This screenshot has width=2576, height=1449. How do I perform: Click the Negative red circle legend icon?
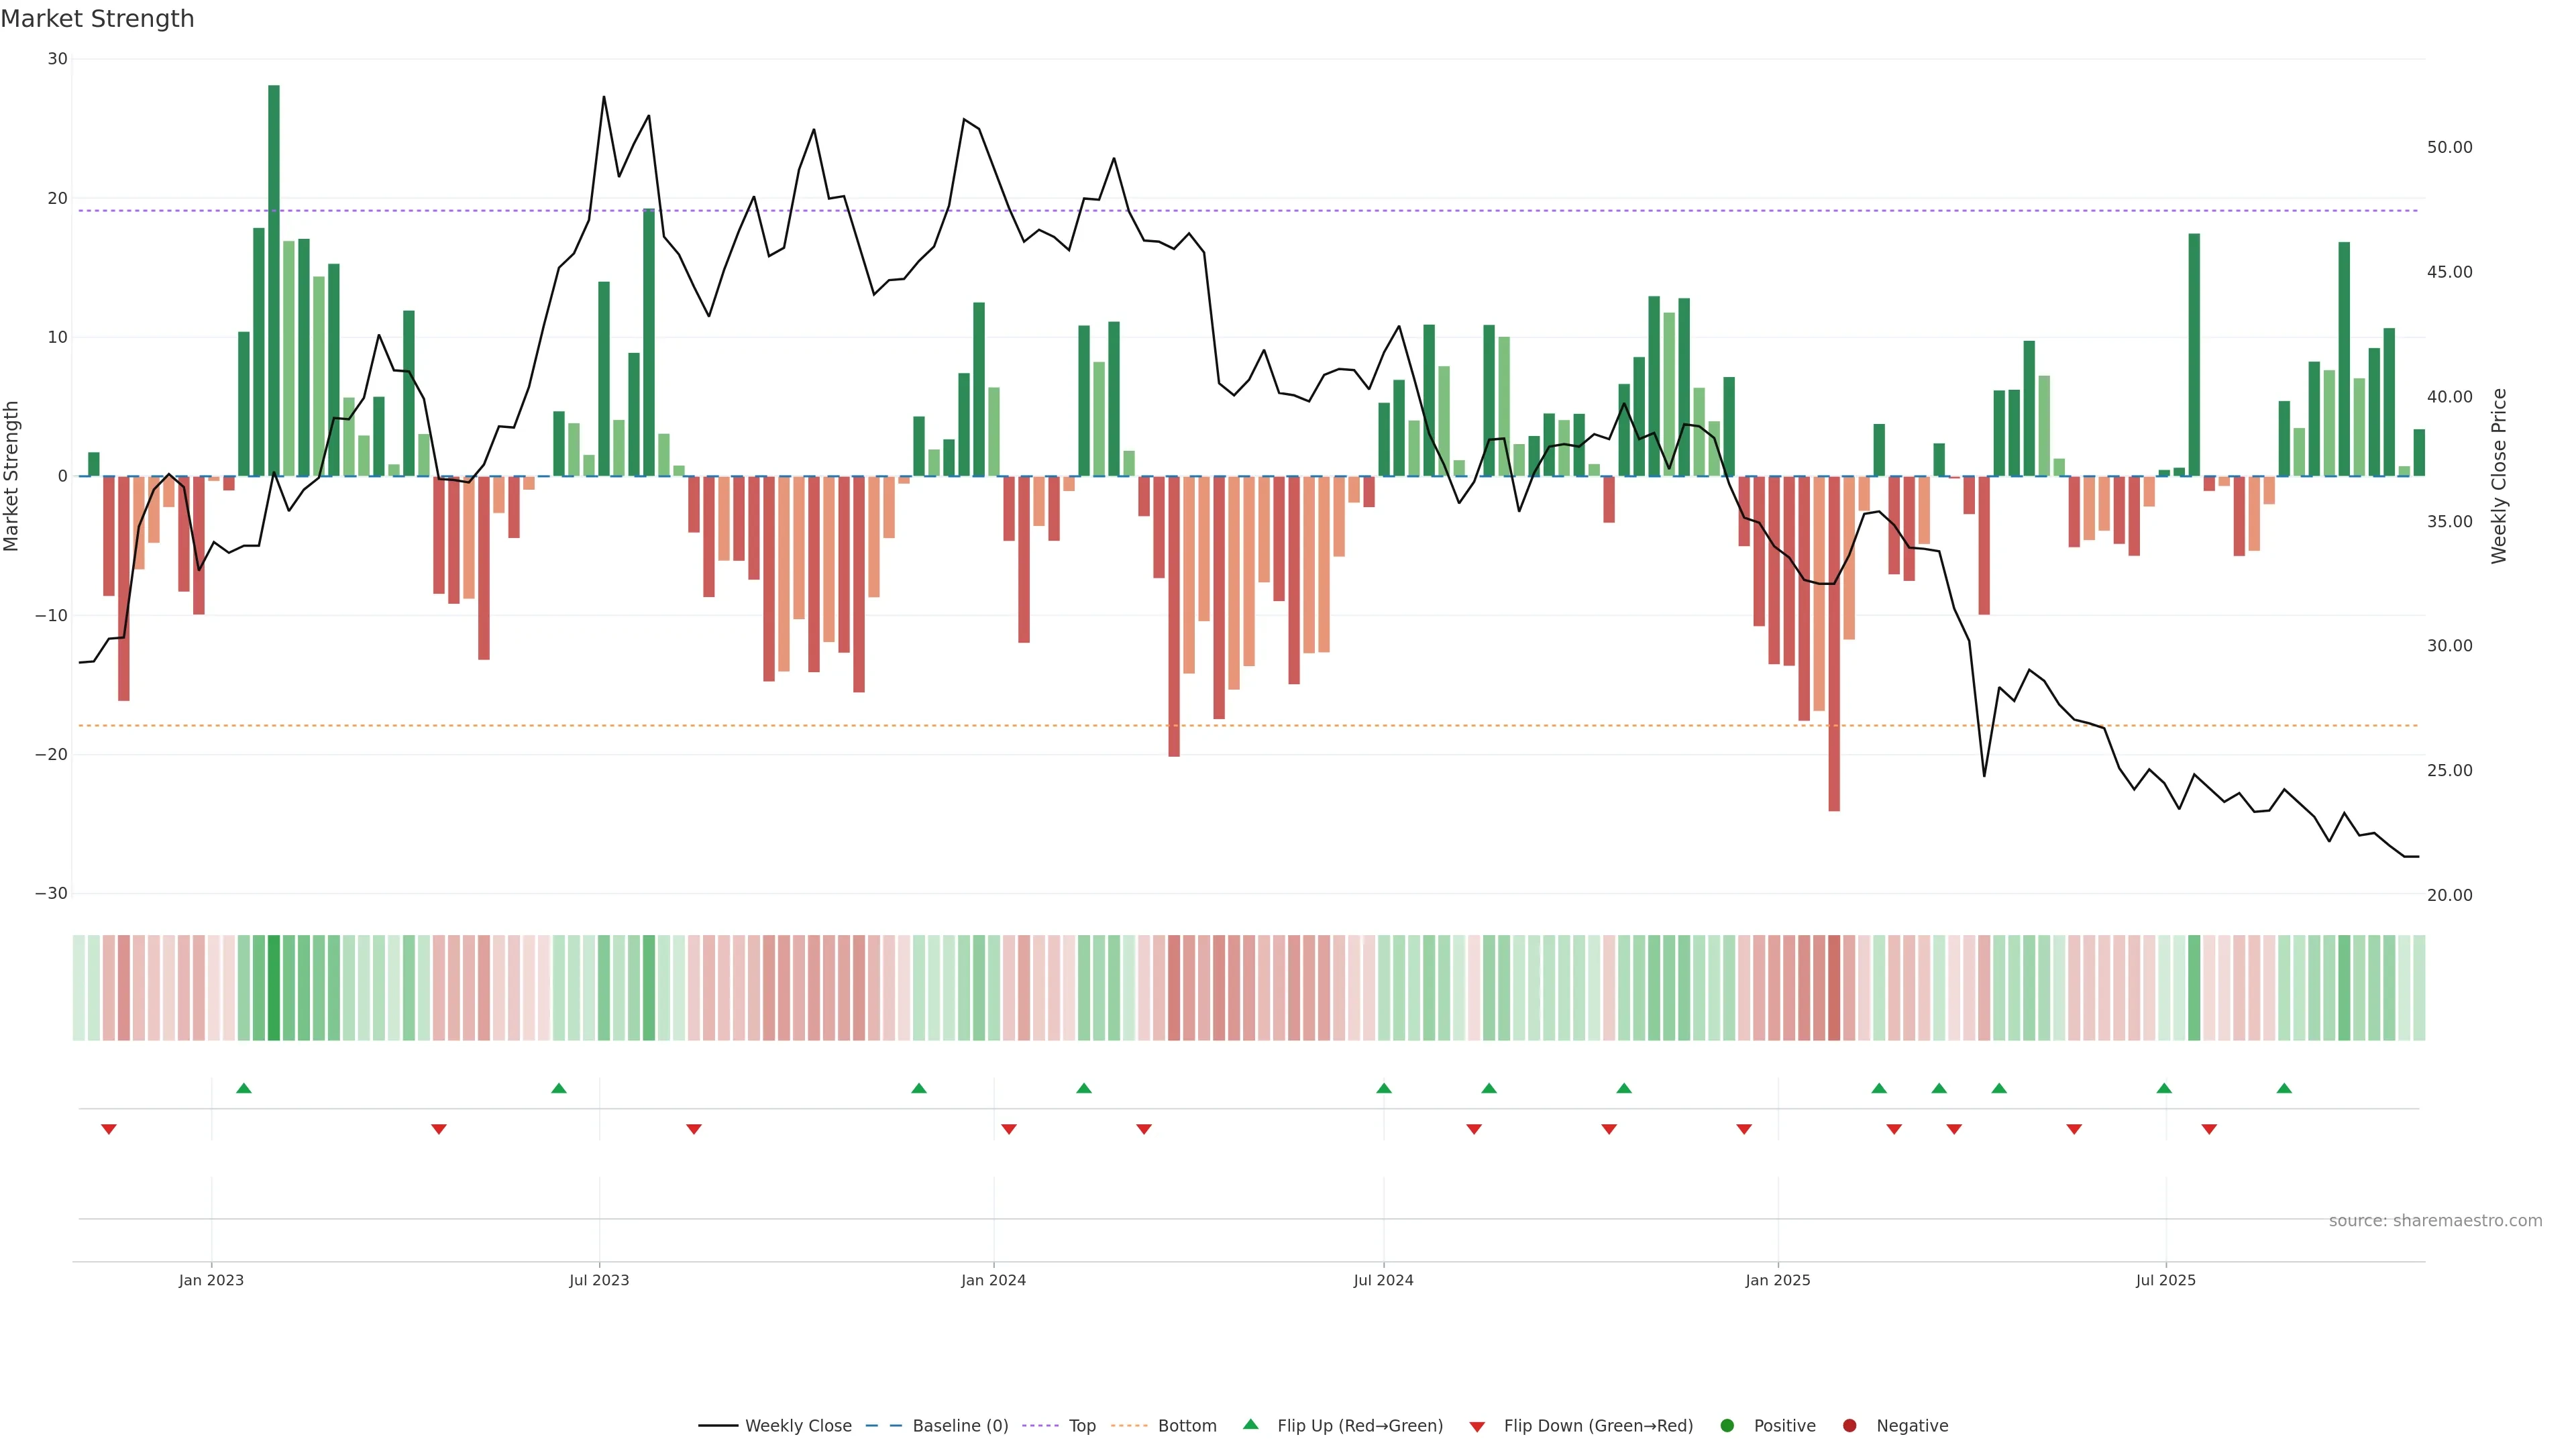[1849, 1425]
